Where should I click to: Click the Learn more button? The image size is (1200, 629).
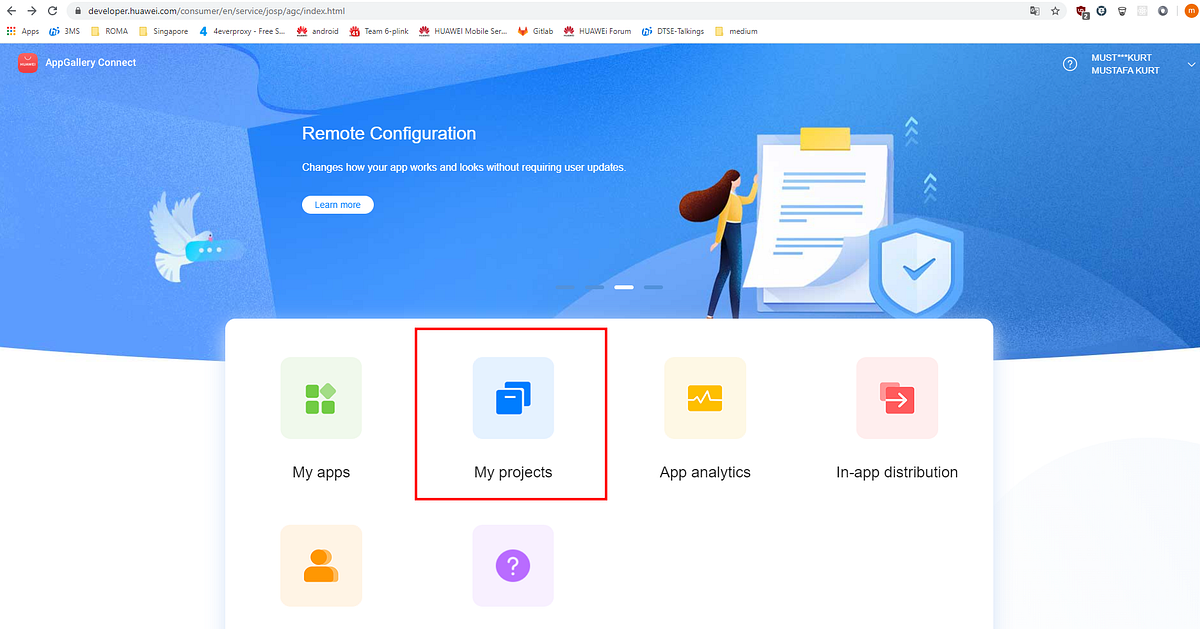pyautogui.click(x=337, y=204)
